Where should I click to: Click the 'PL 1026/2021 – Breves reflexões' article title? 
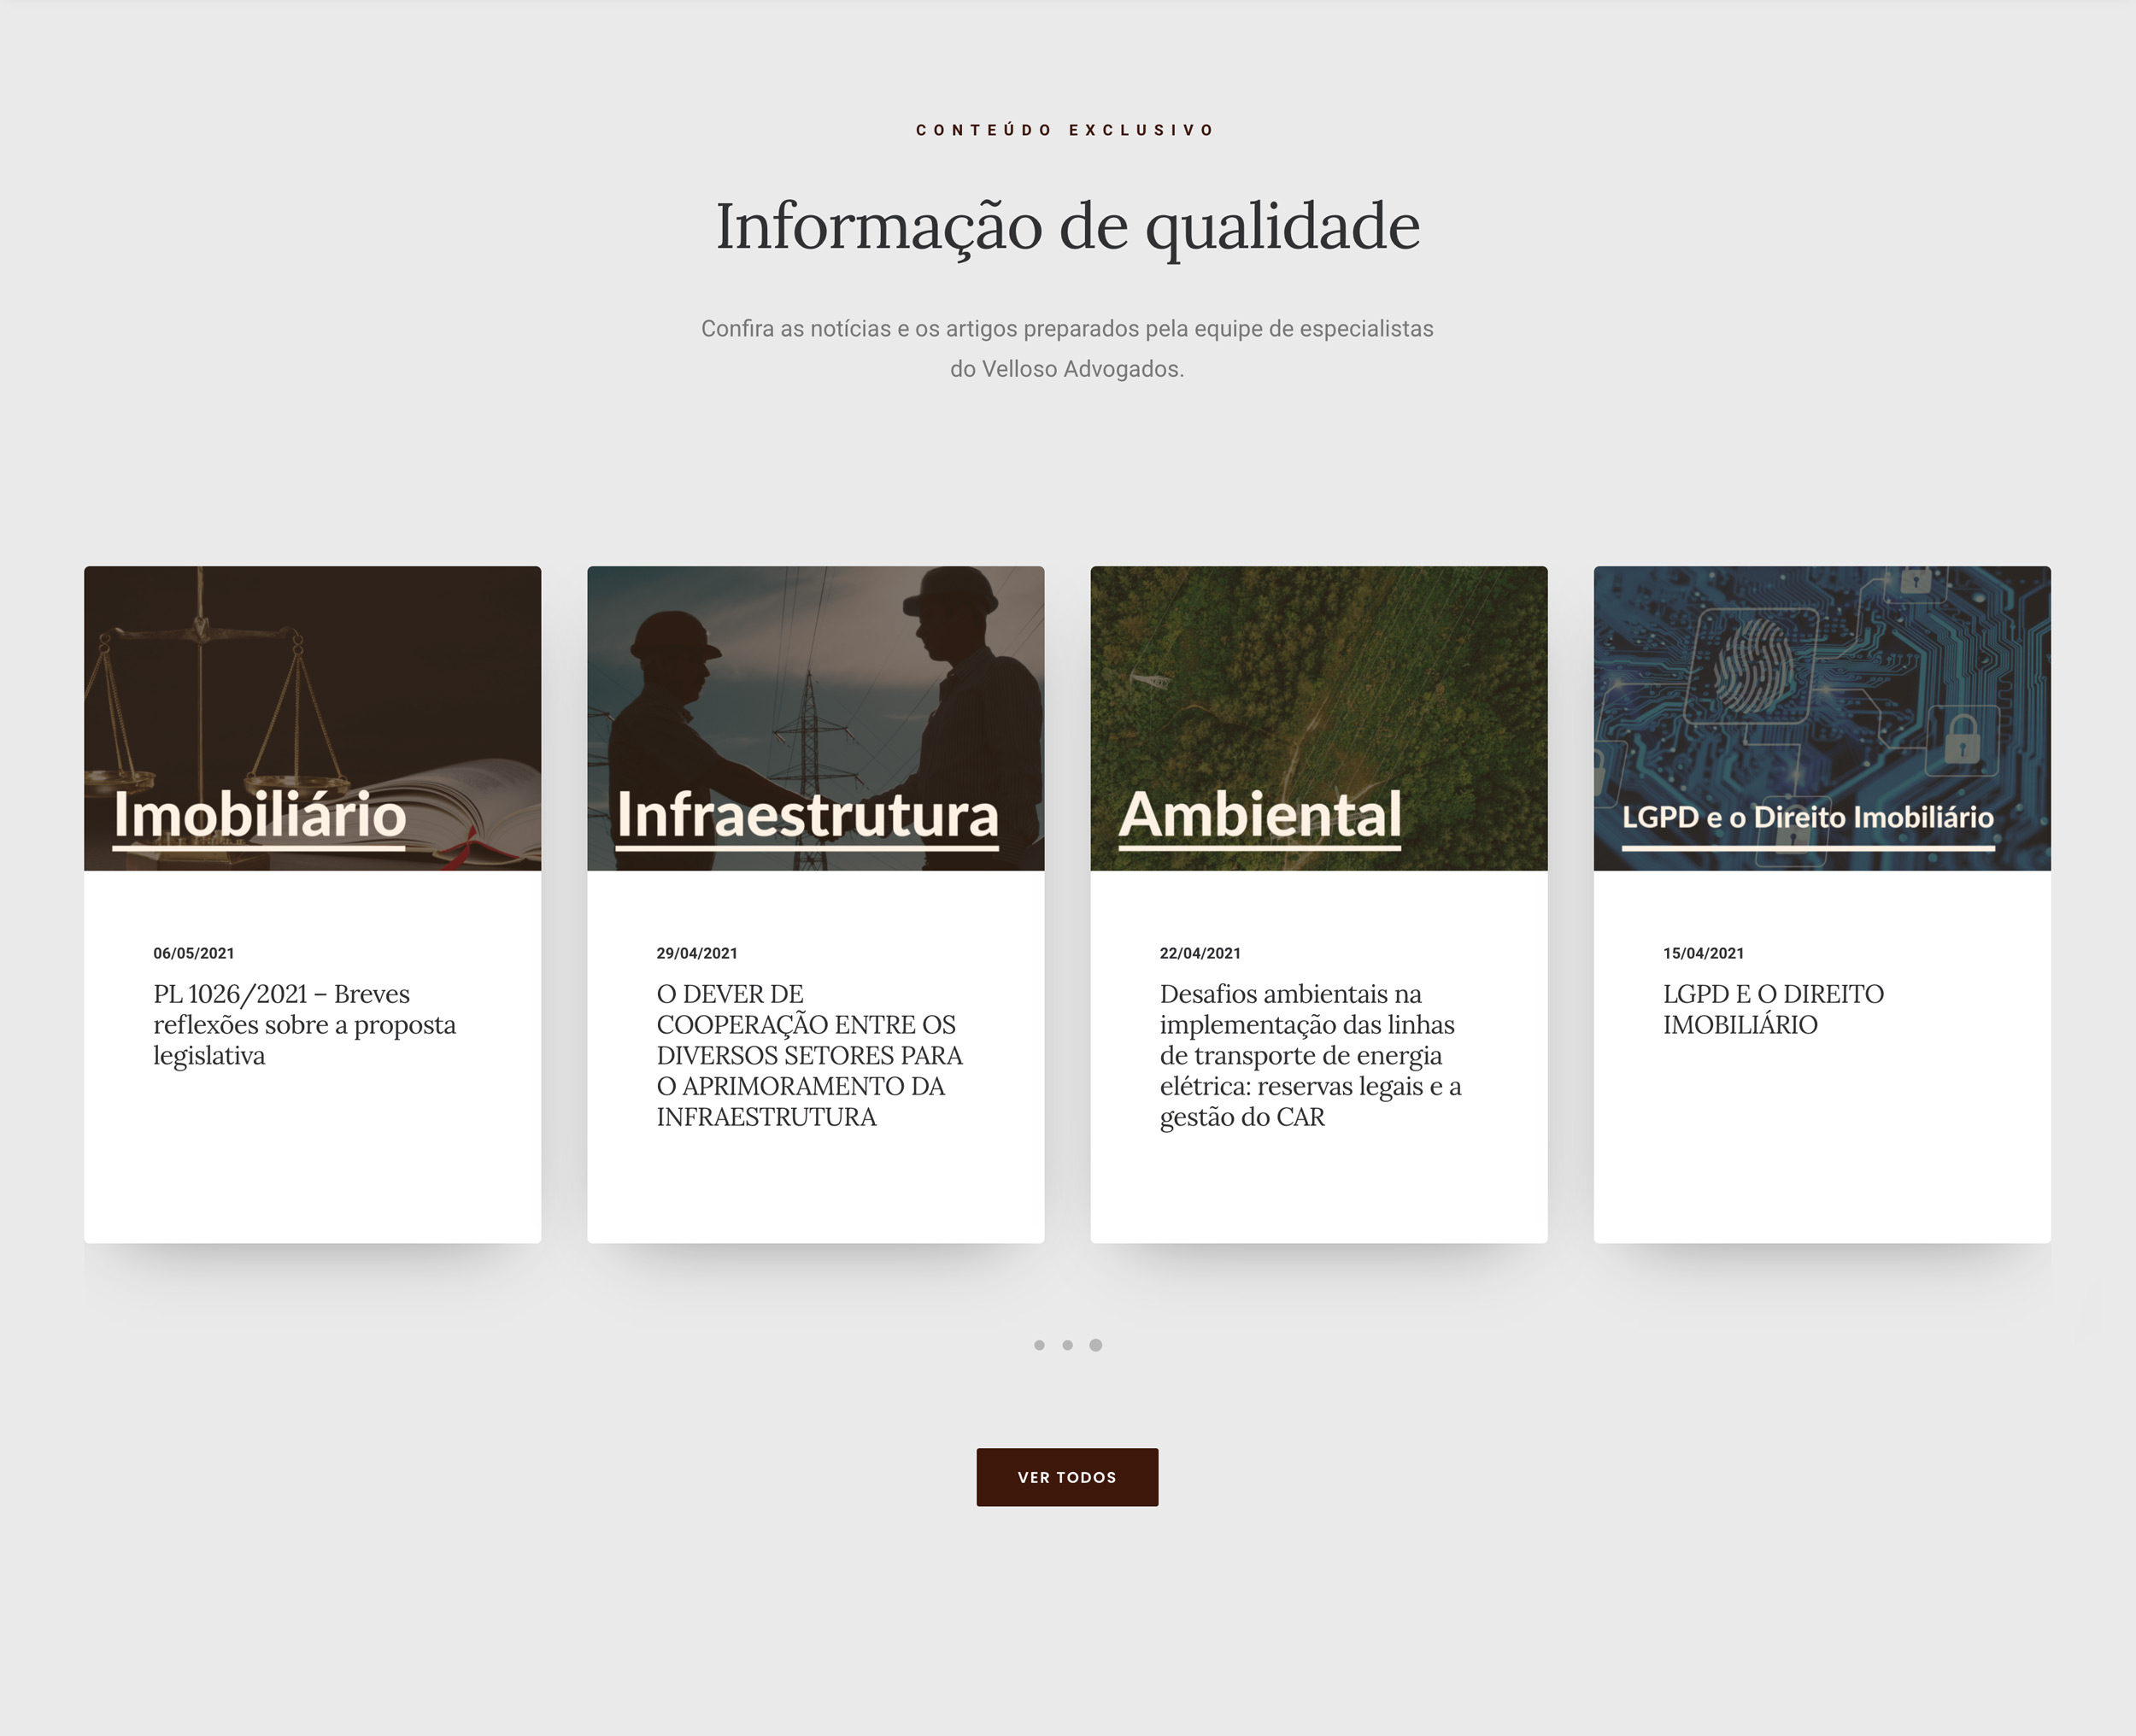(x=304, y=1024)
